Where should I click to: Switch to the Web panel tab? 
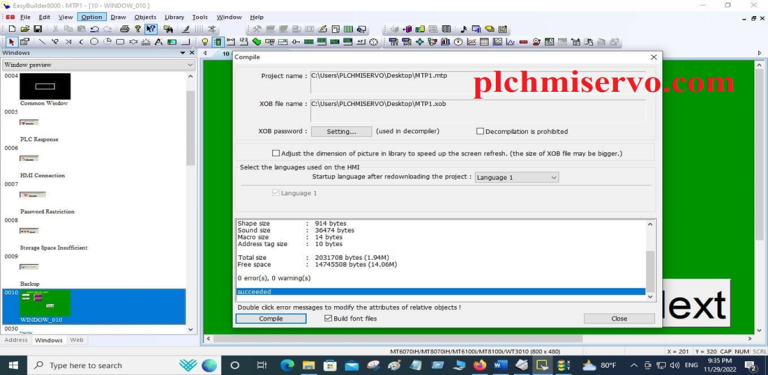(76, 340)
